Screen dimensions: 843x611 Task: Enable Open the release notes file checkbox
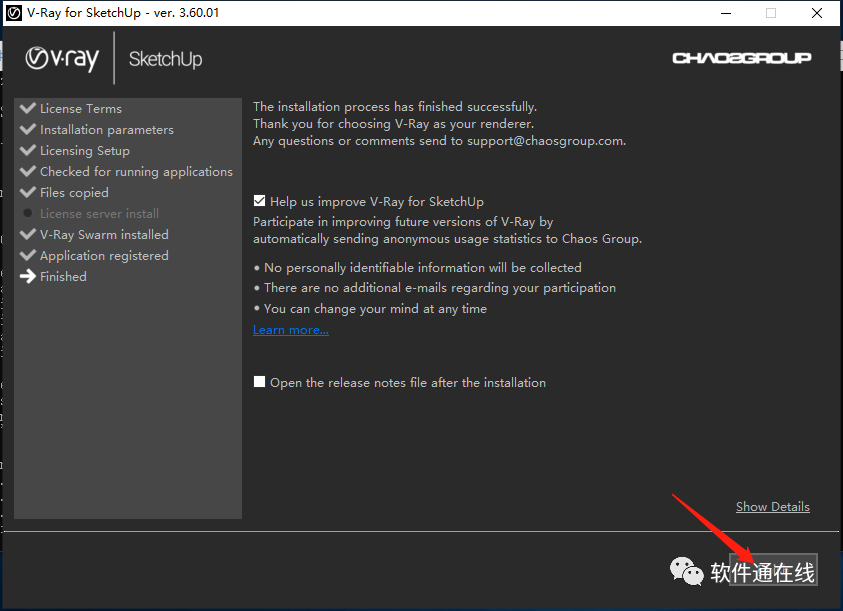tap(259, 382)
